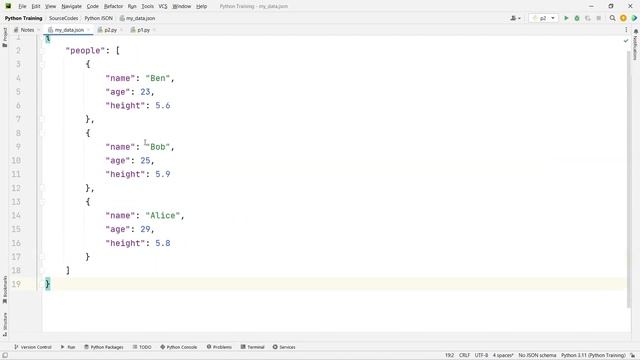Toggle tool window bars icon in the status bar corner

pyautogui.click(x=5, y=355)
